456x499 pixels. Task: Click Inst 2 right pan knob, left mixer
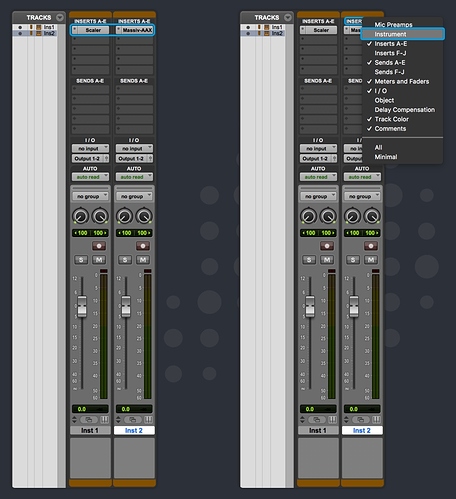144,216
